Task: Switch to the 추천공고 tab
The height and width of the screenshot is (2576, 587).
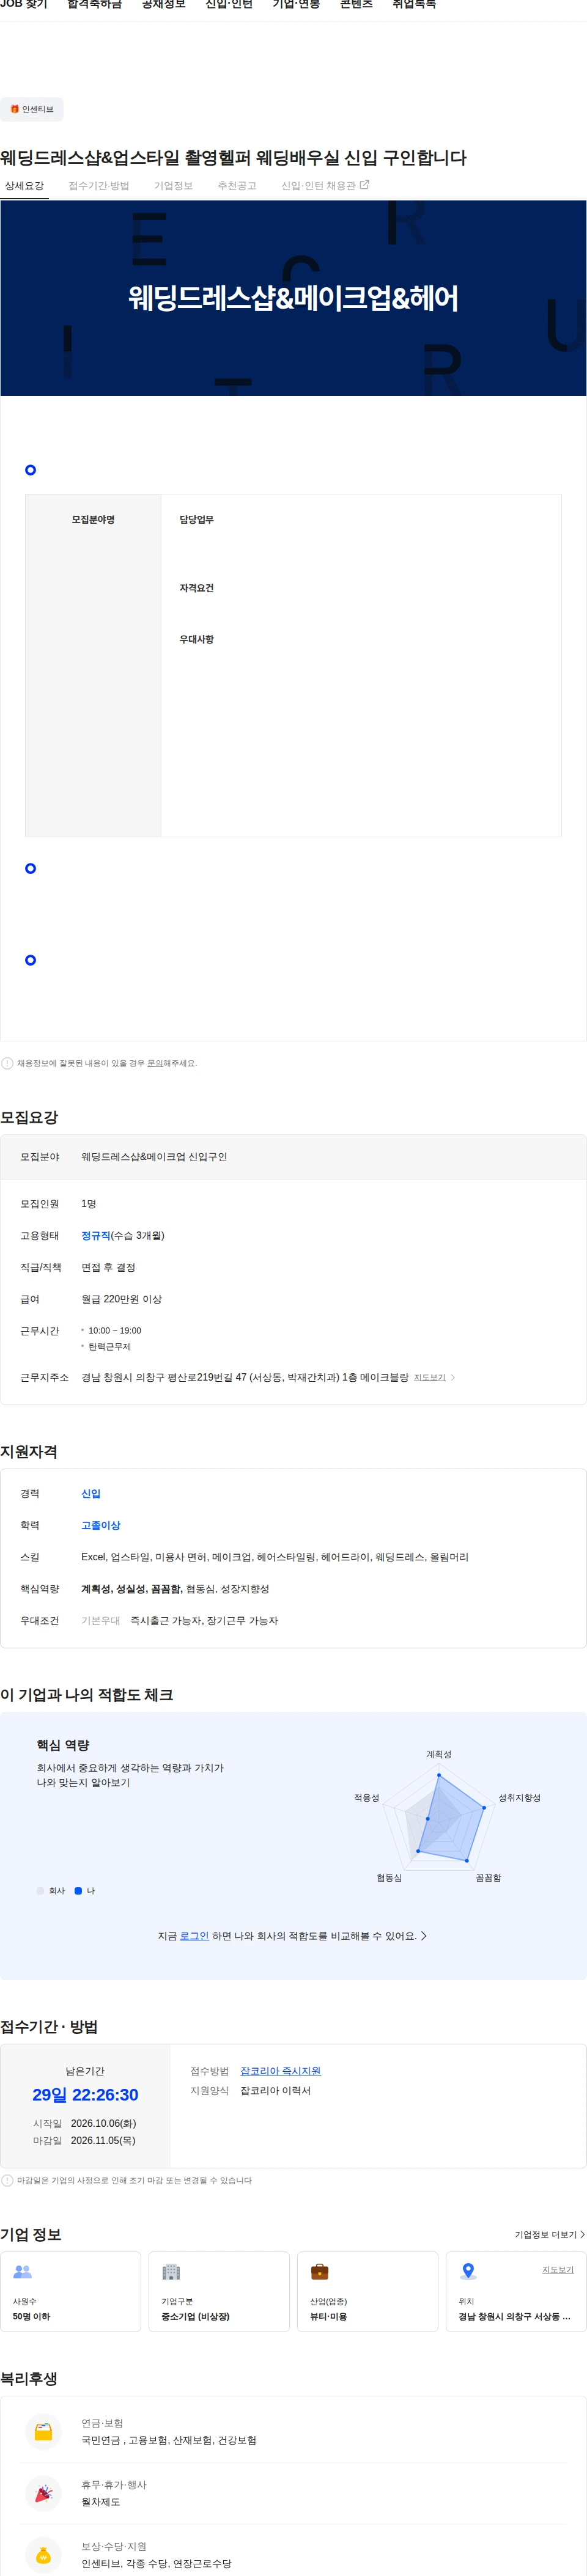Action: (237, 186)
